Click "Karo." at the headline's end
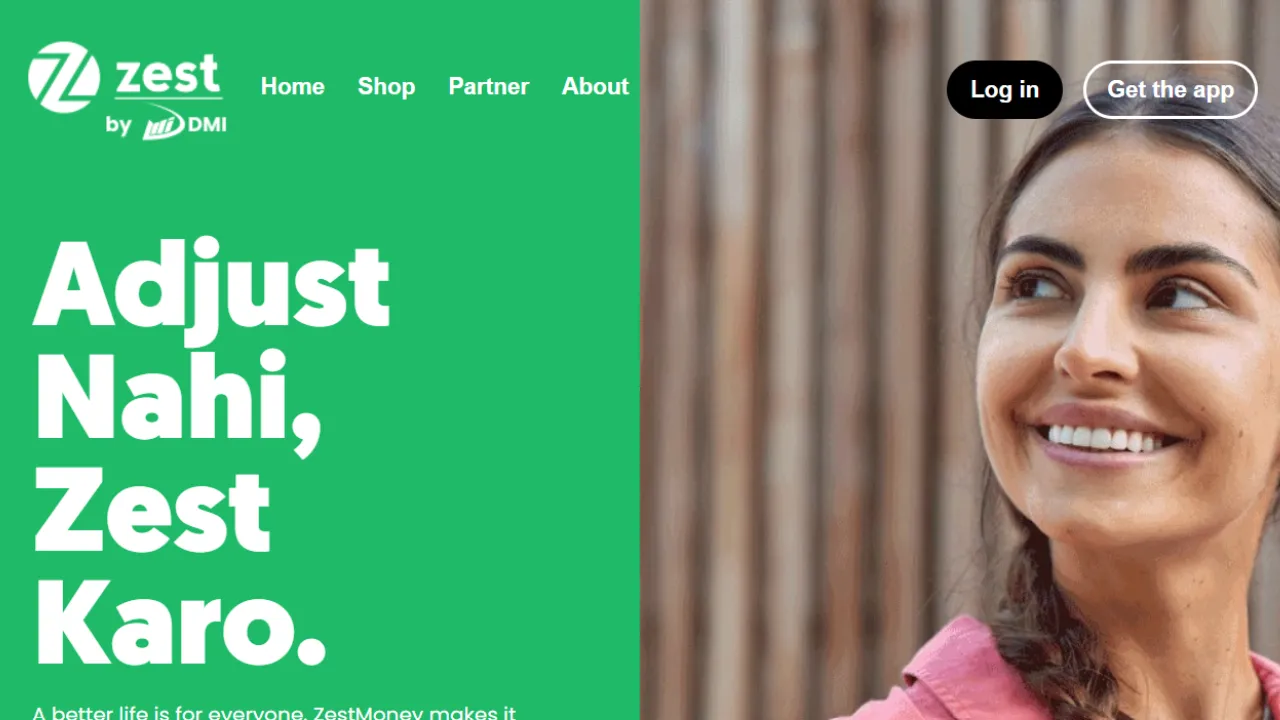The width and height of the screenshot is (1280, 720). coord(180,620)
